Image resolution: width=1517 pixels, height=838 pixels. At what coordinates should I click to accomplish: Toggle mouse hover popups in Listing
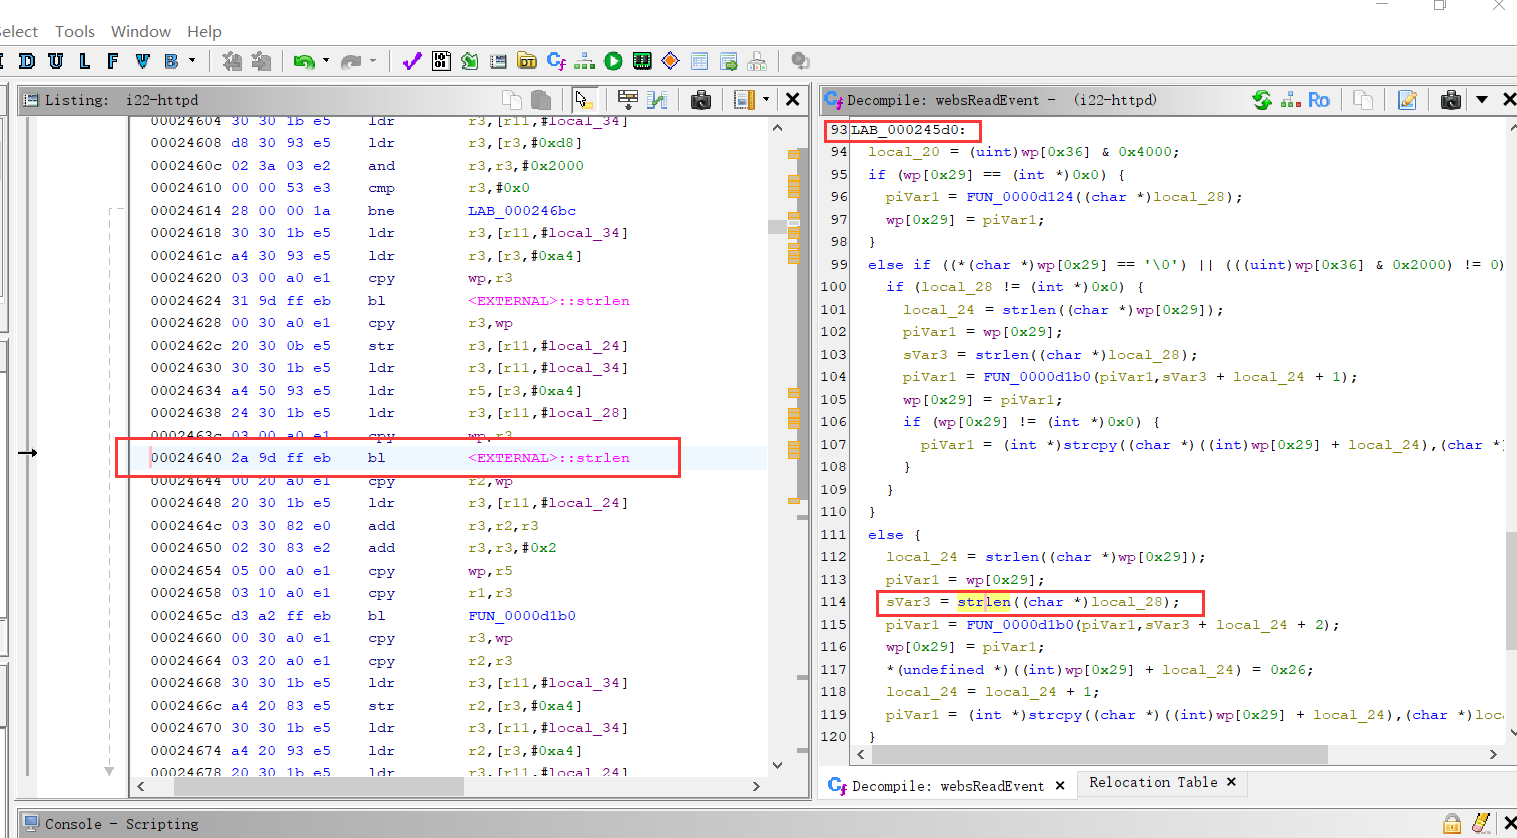(584, 99)
